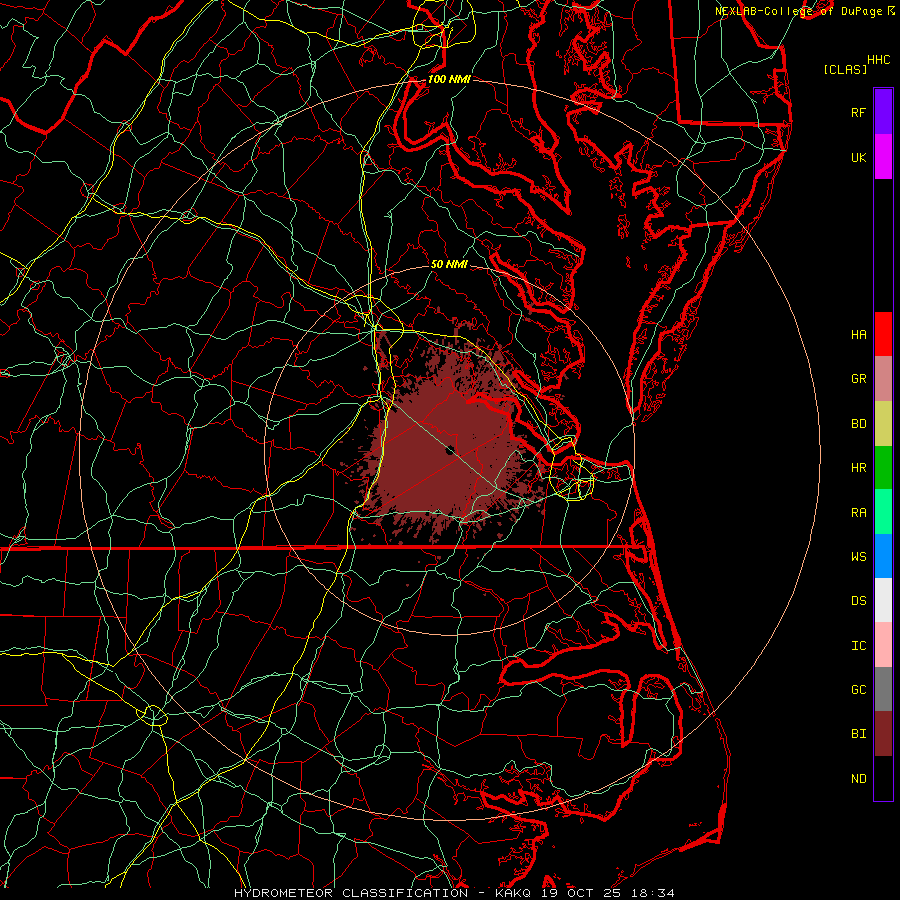Click the DS white legend swatch

(883, 600)
